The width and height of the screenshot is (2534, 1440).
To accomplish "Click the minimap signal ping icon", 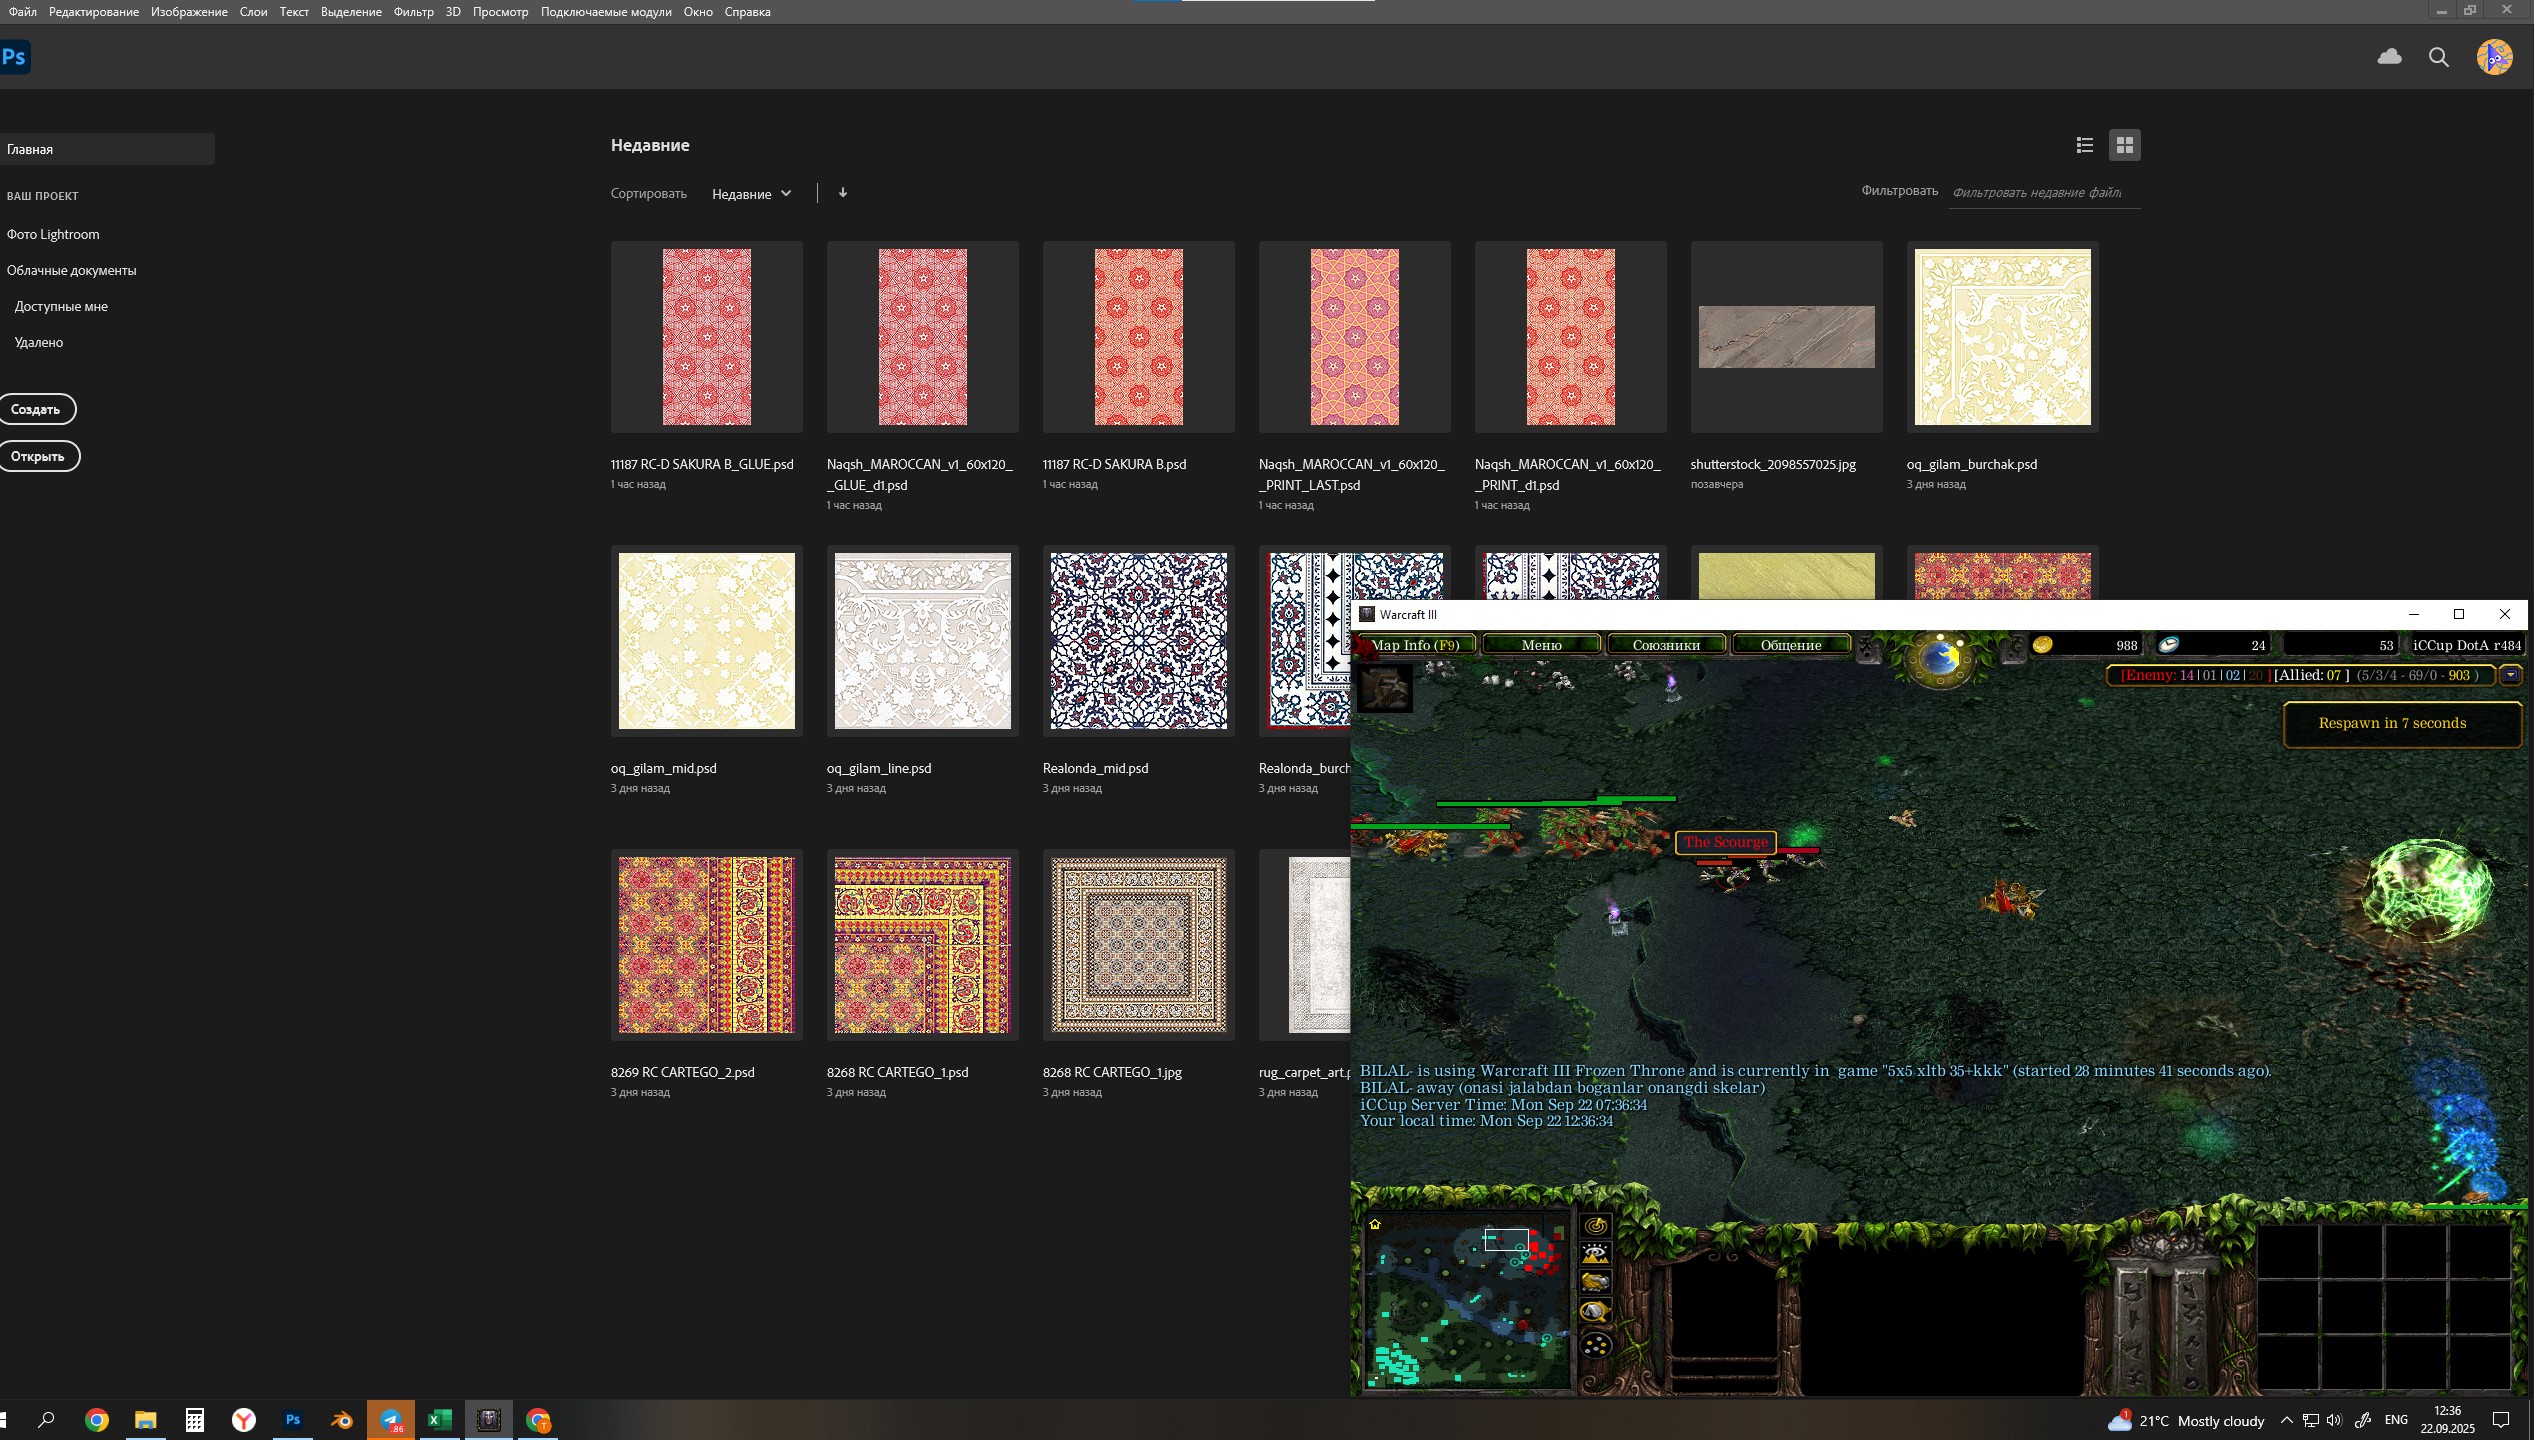I will [1595, 1226].
